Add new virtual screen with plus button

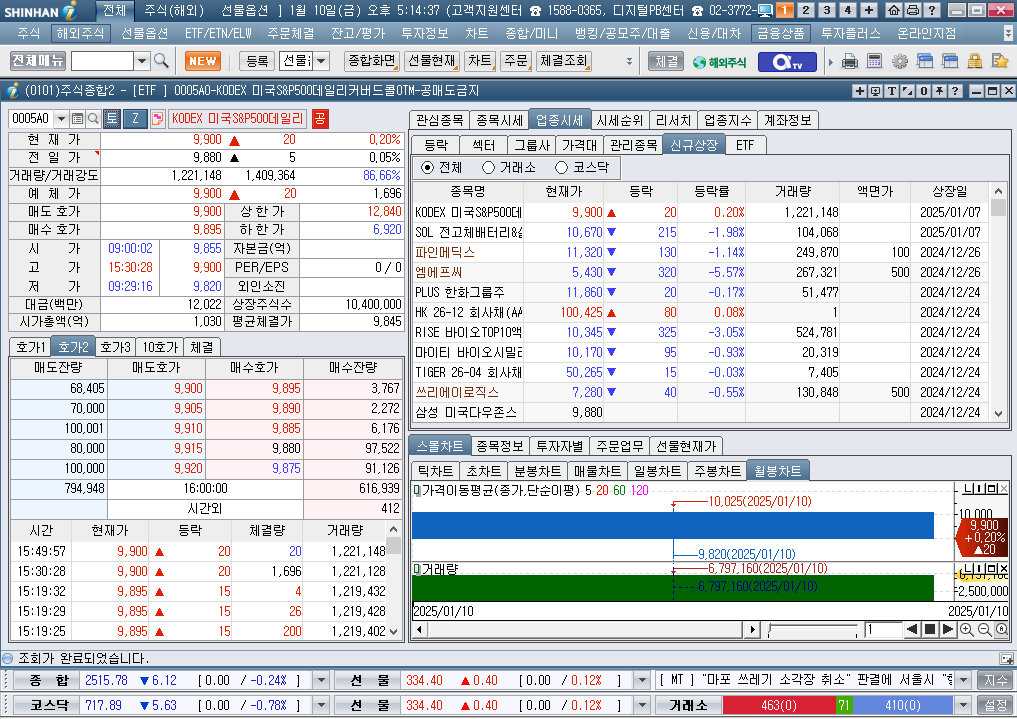(x=868, y=10)
